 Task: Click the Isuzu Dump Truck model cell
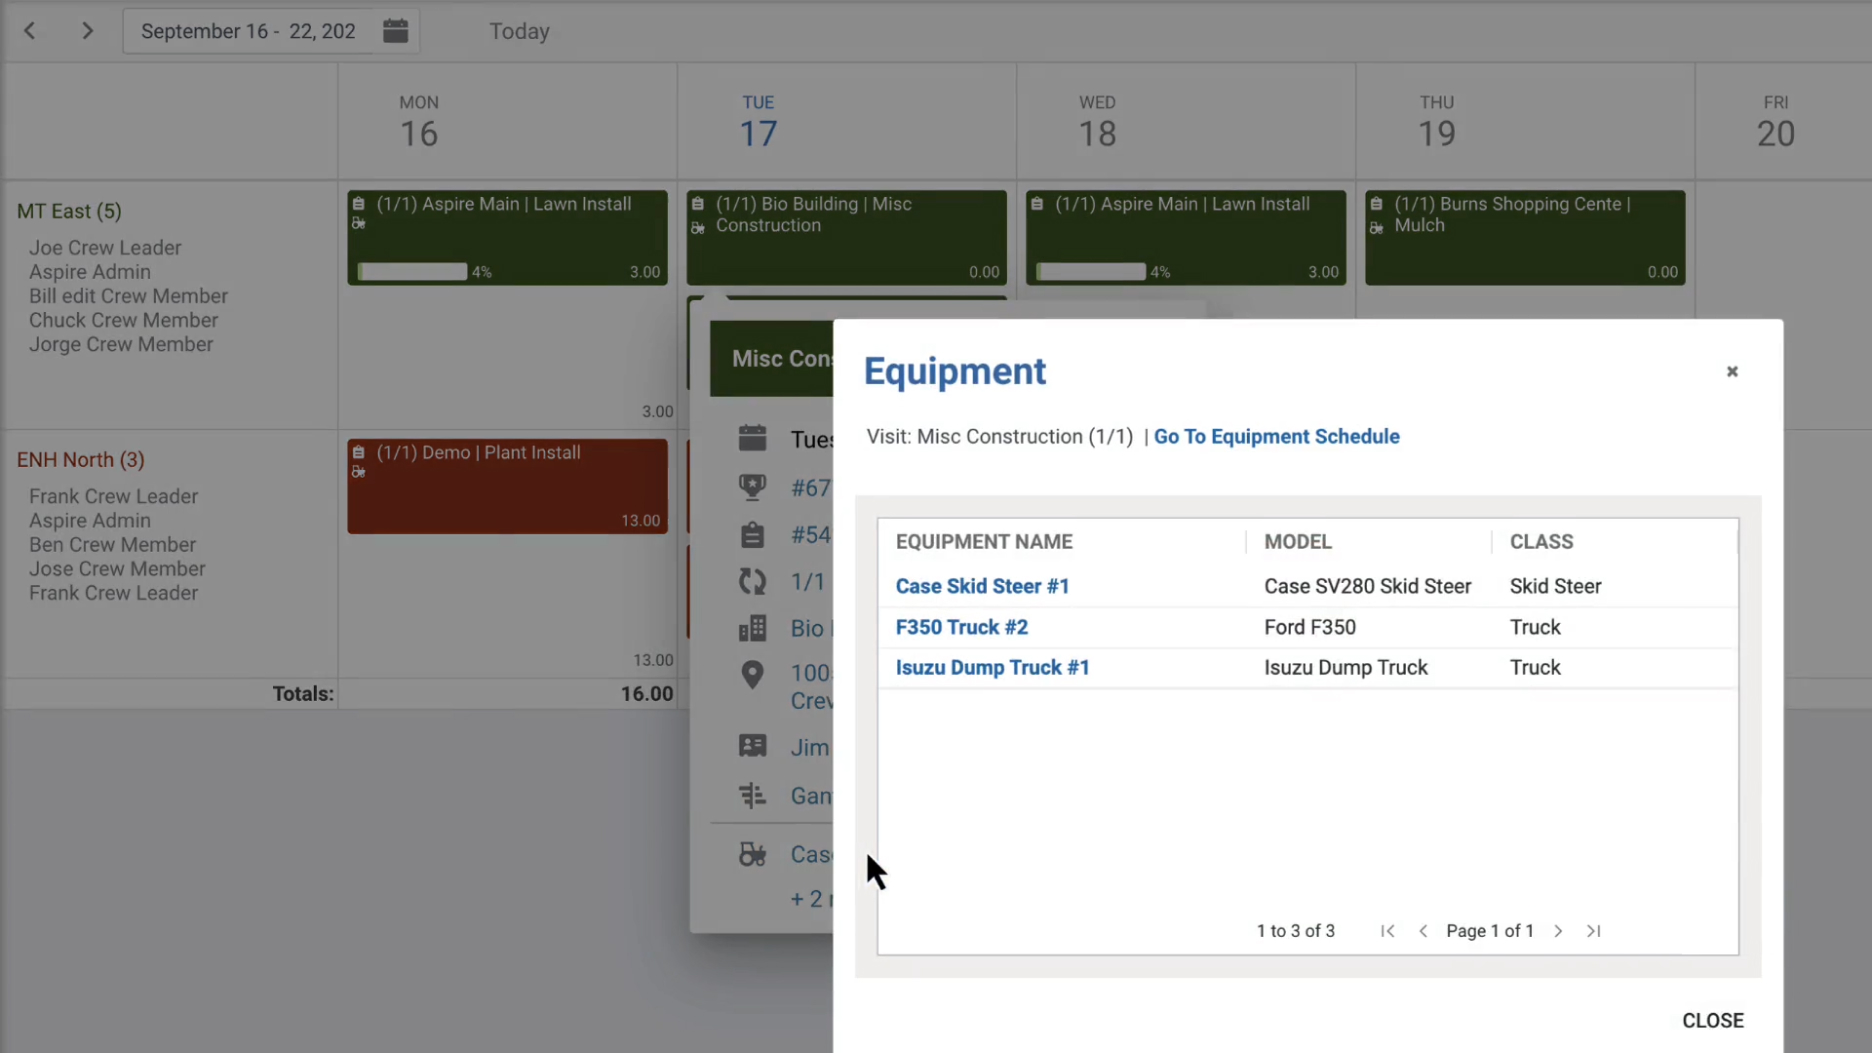1345,667
